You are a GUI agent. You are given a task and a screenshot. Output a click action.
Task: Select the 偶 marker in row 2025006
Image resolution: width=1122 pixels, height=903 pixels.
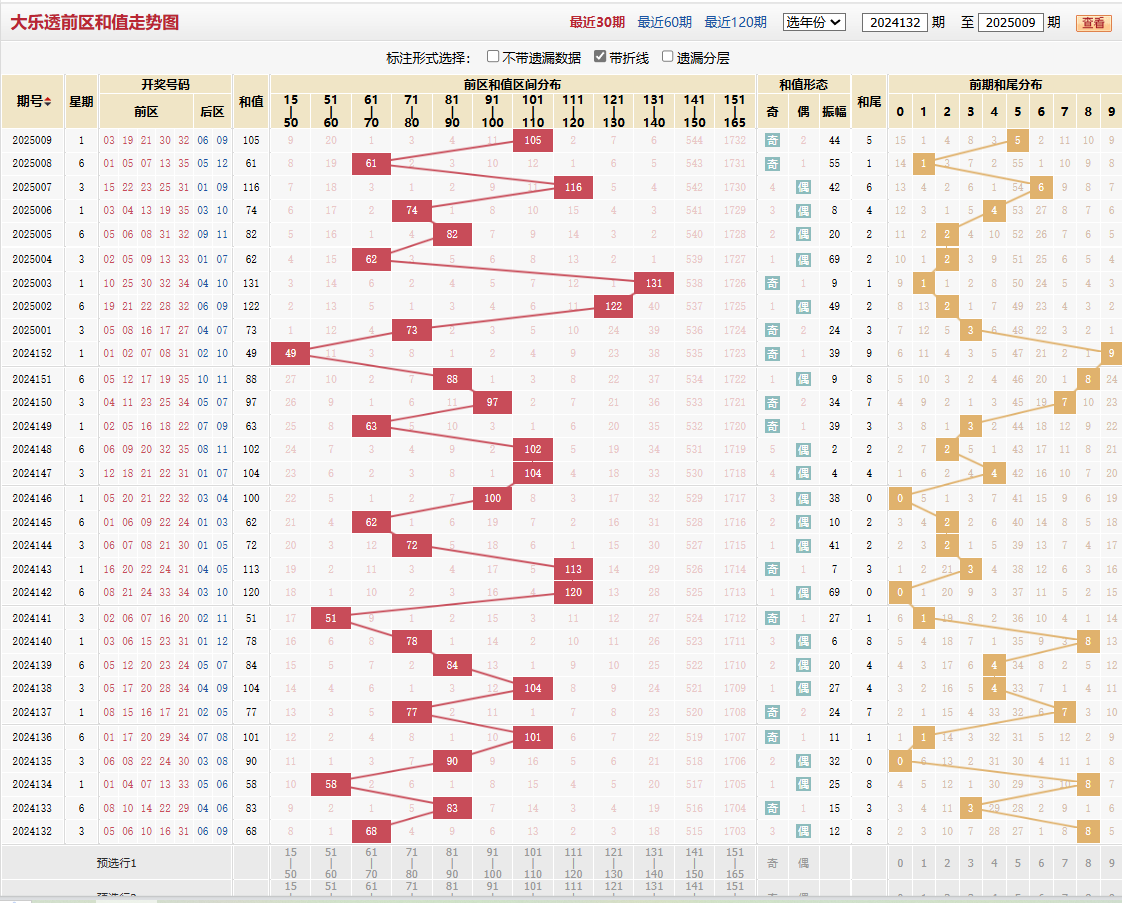pos(803,211)
